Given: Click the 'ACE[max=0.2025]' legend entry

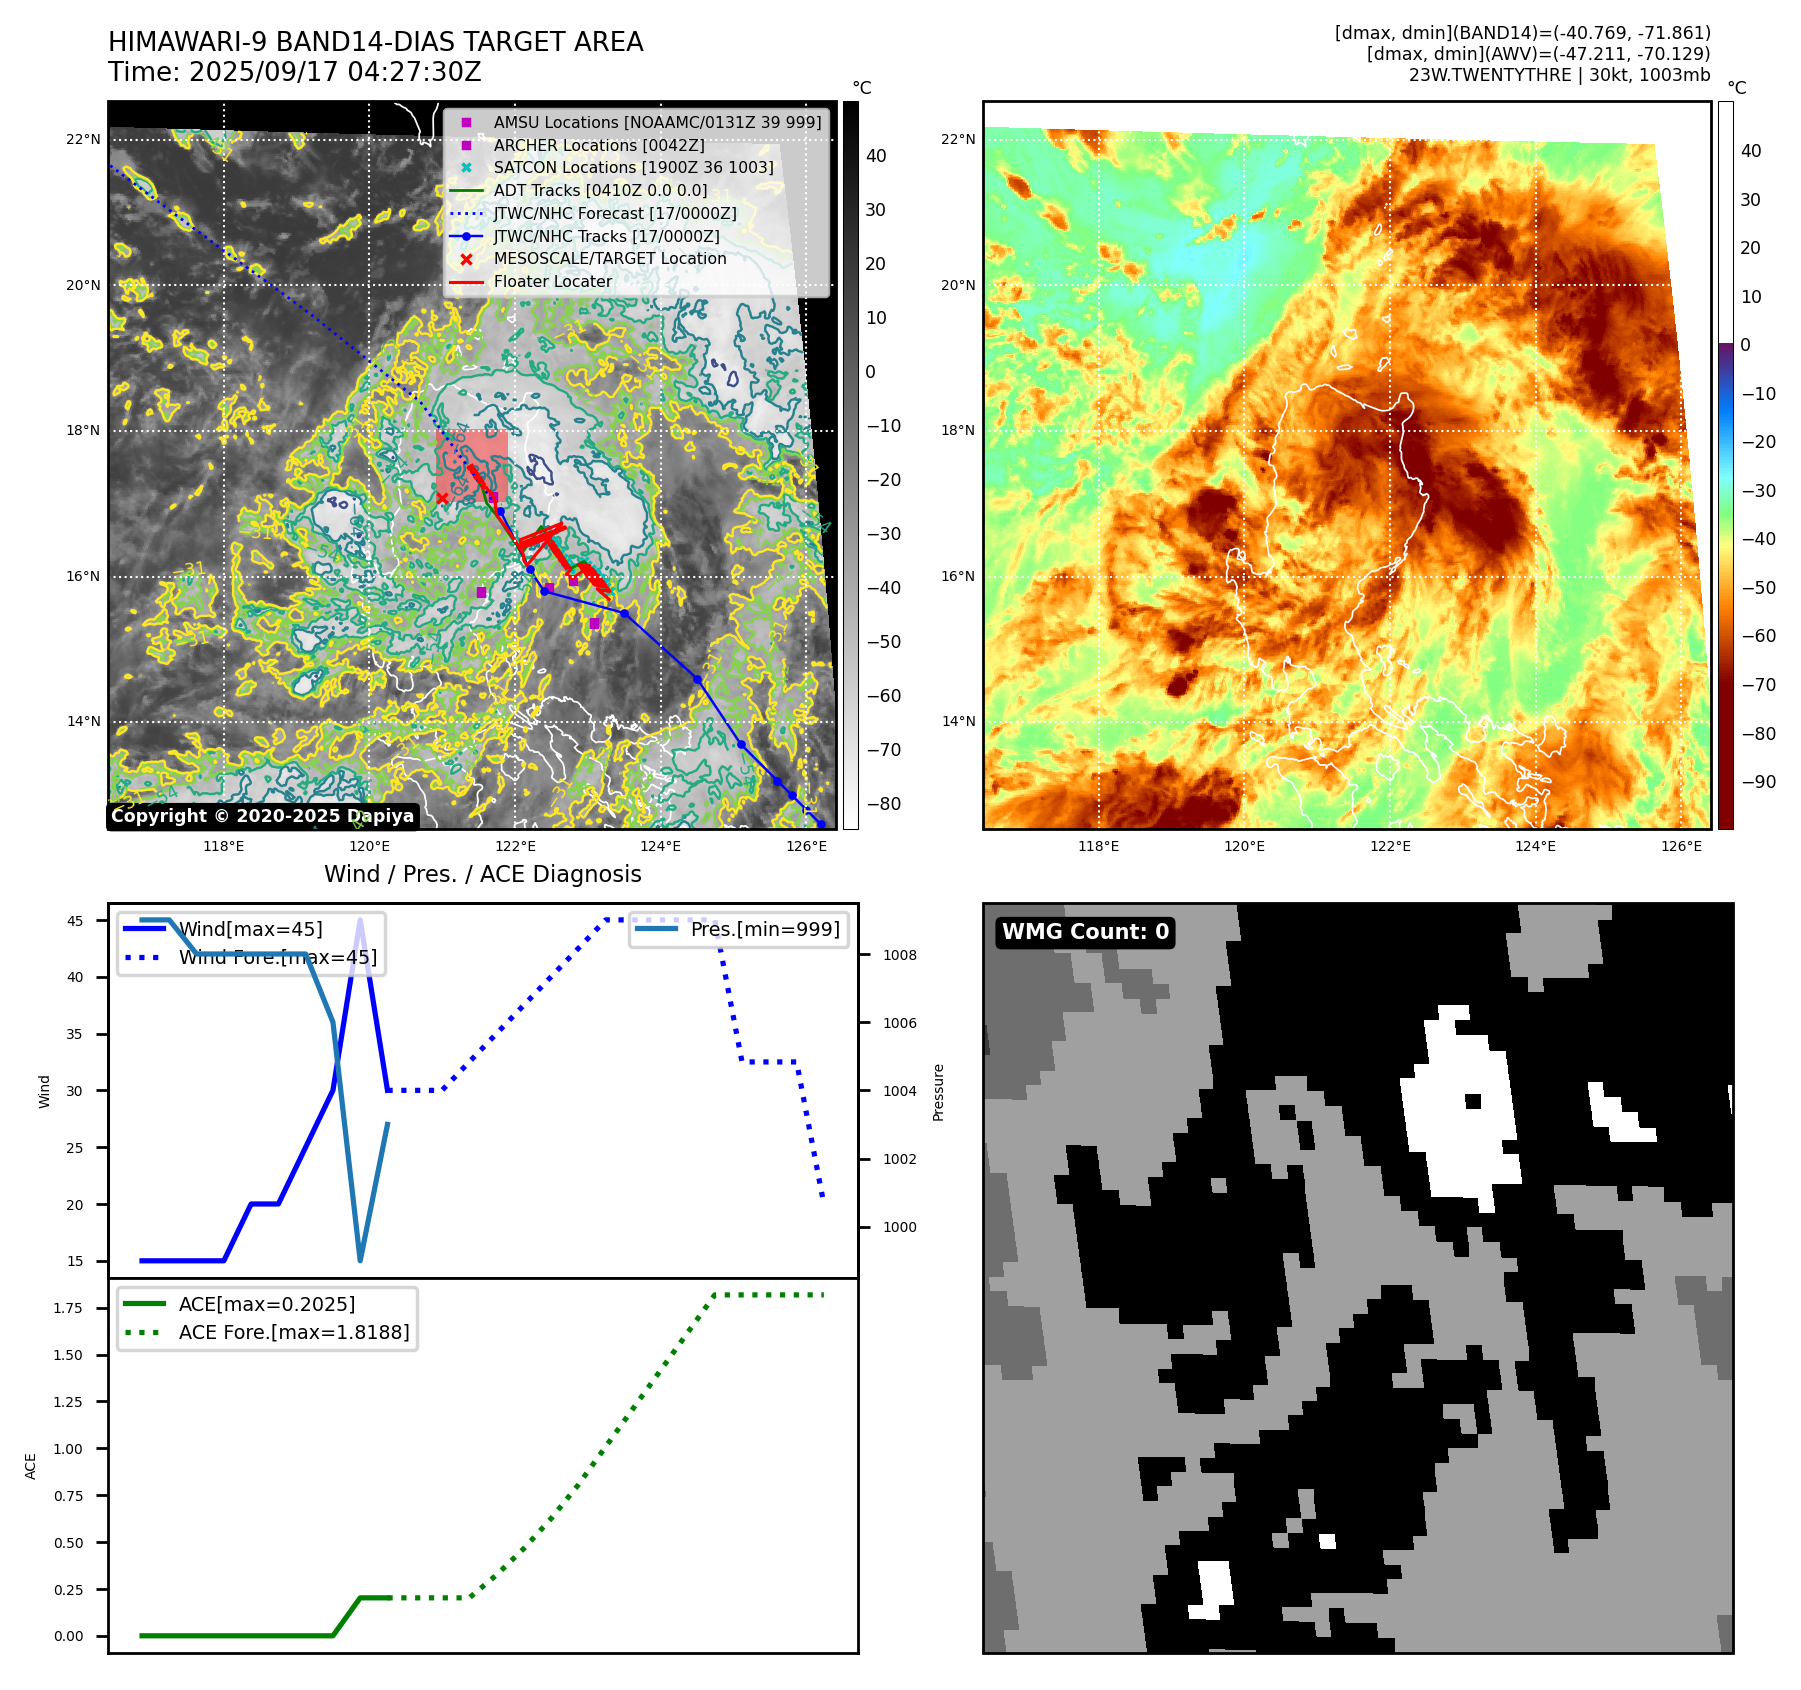Looking at the screenshot, I should click(x=239, y=1304).
